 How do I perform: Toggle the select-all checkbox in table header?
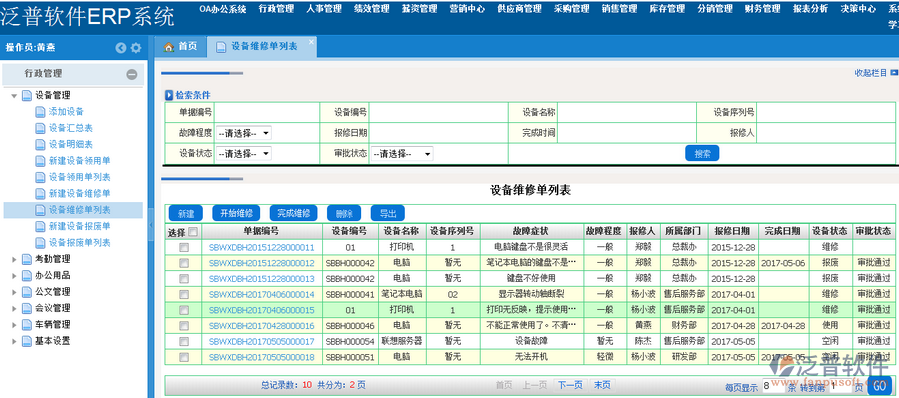click(193, 232)
